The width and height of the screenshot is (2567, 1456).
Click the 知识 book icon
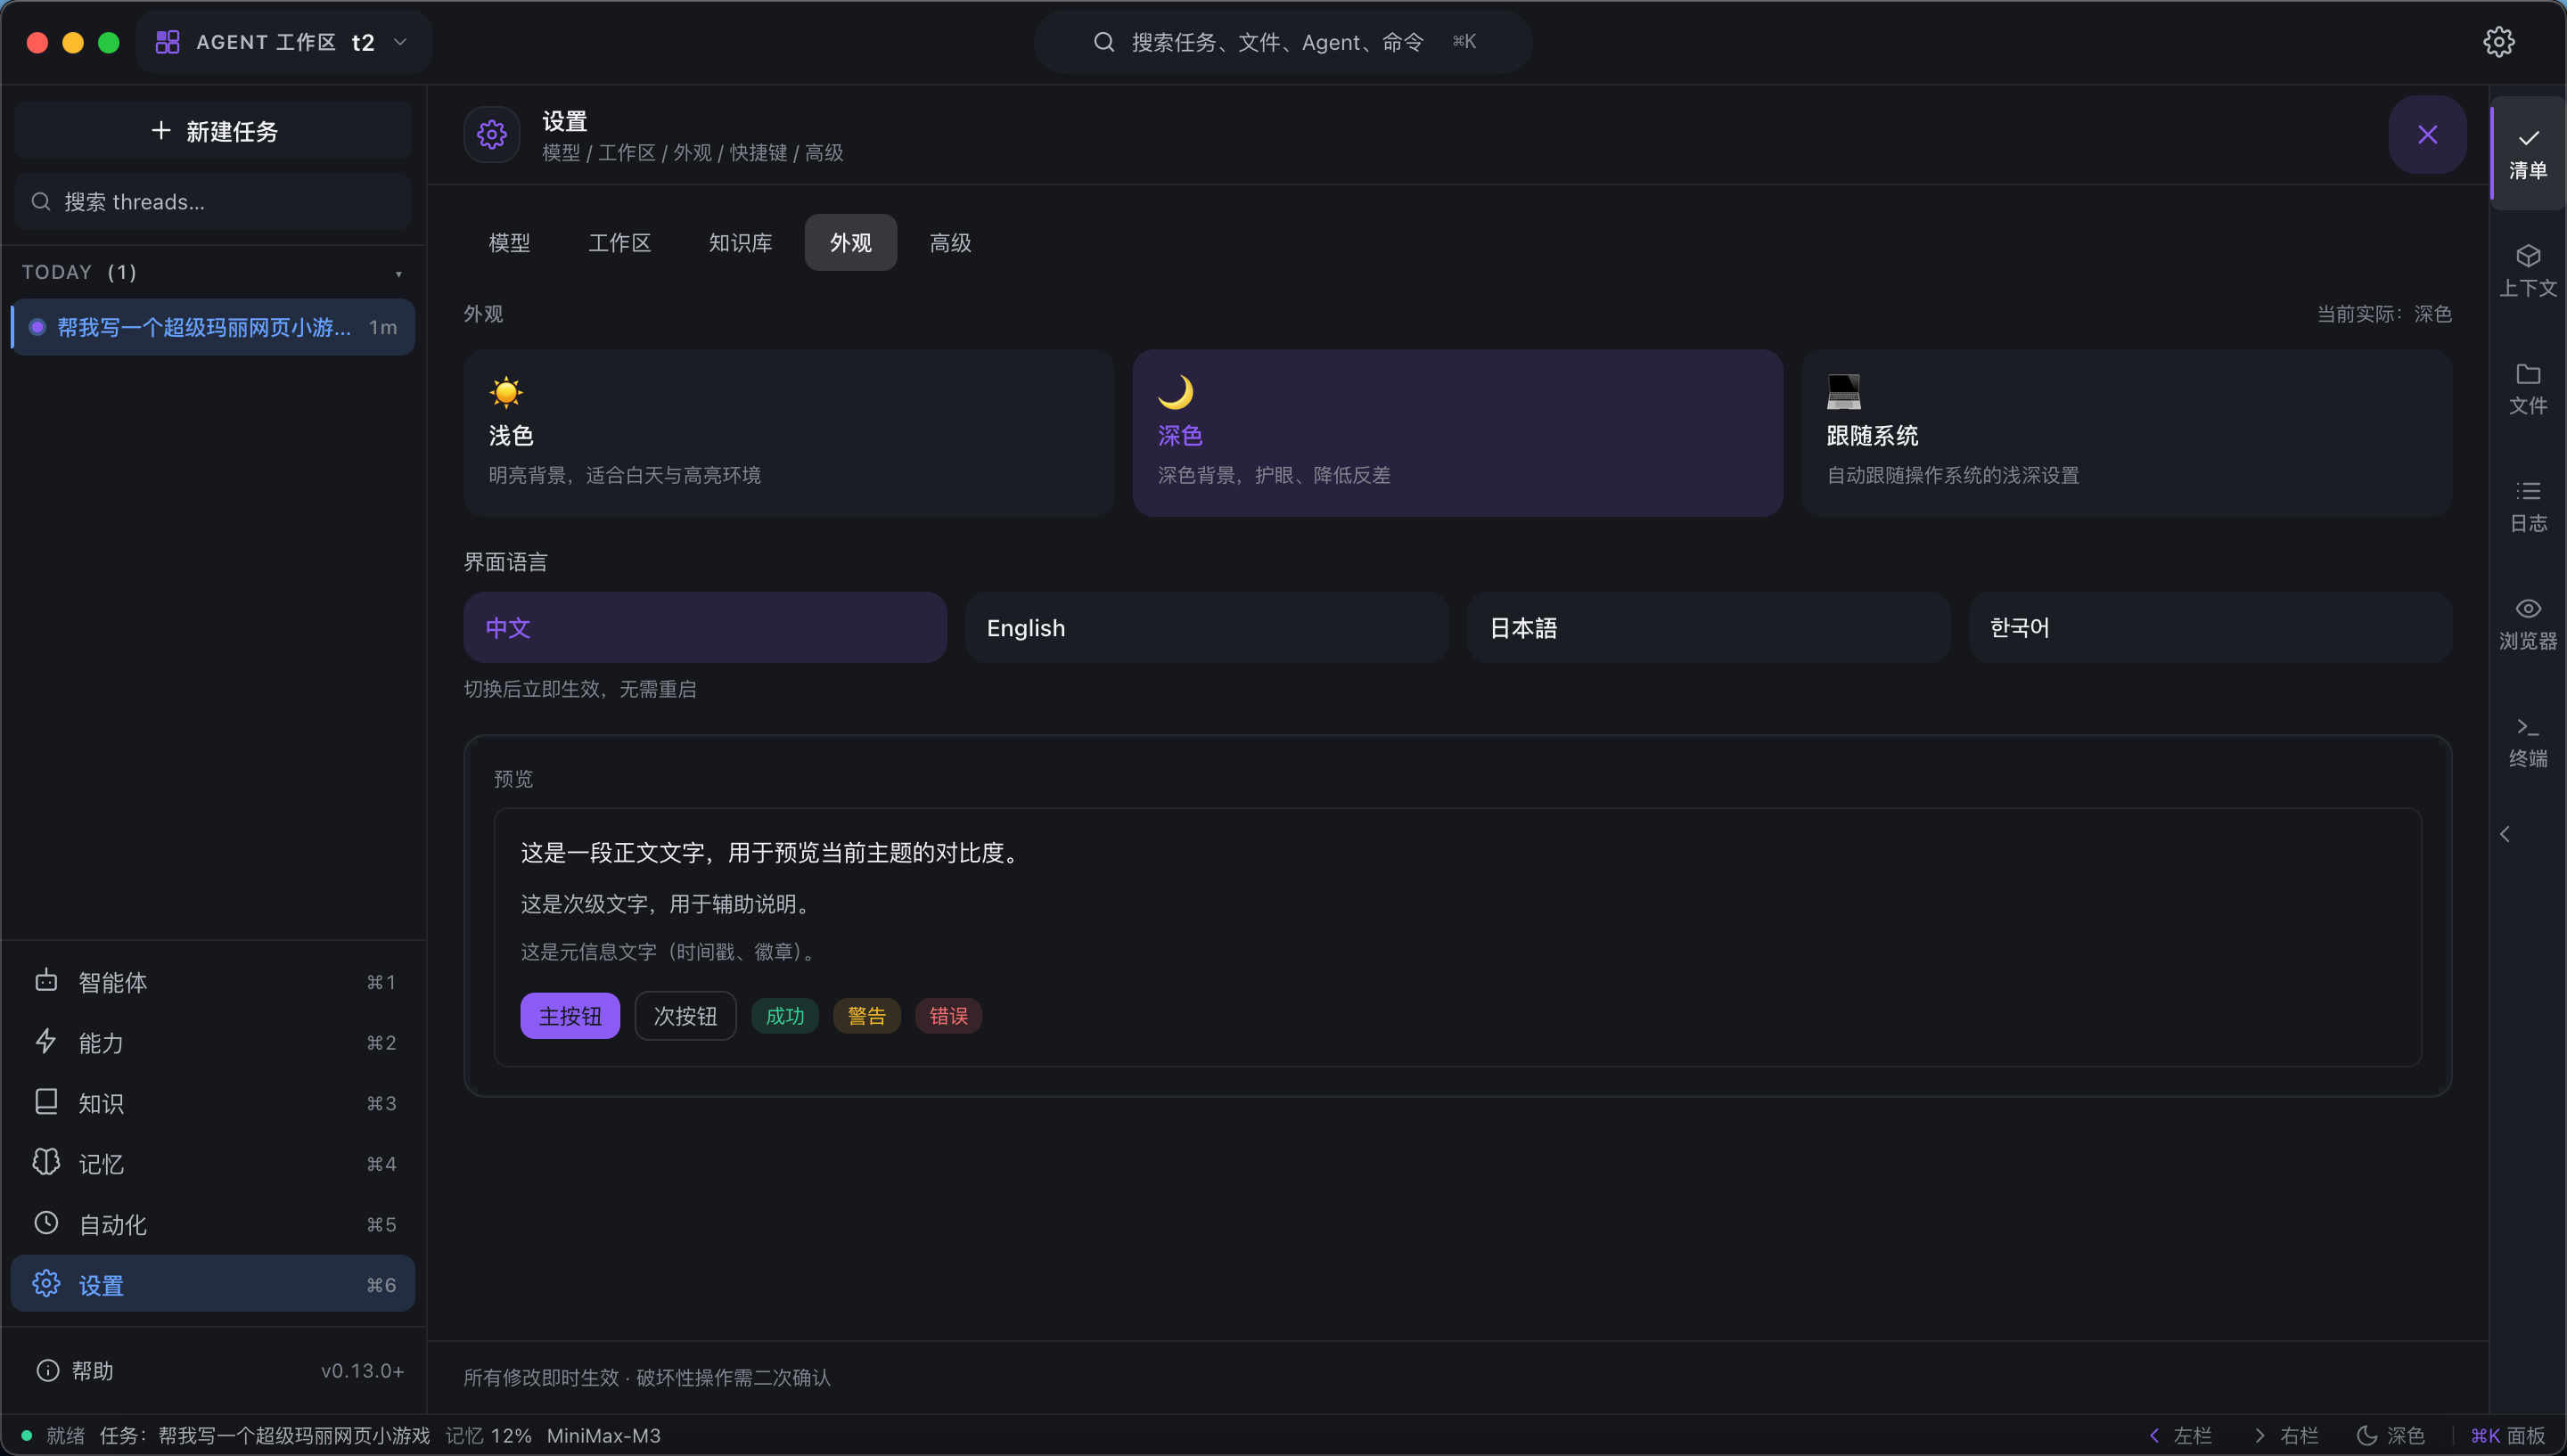(x=46, y=1102)
